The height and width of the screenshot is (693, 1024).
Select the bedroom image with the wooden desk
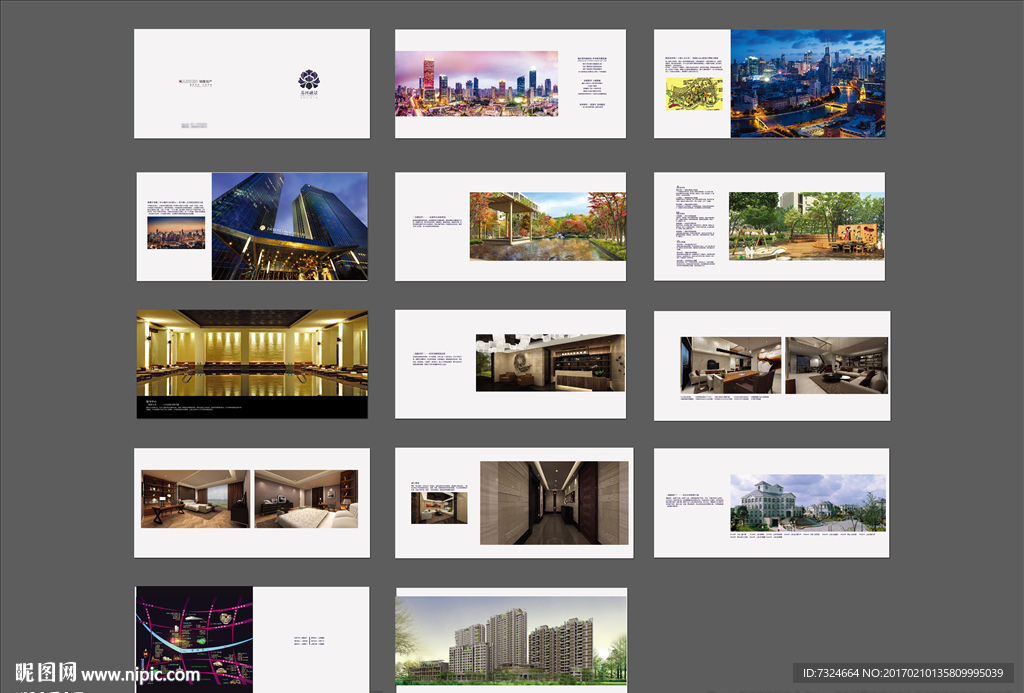click(x=195, y=499)
